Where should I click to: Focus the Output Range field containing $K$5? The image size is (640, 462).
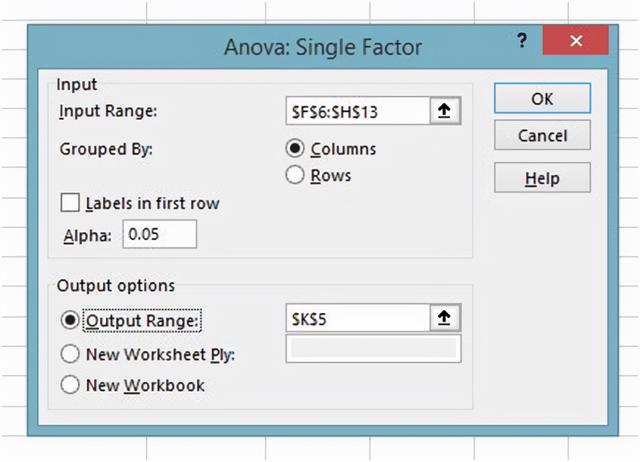359,319
